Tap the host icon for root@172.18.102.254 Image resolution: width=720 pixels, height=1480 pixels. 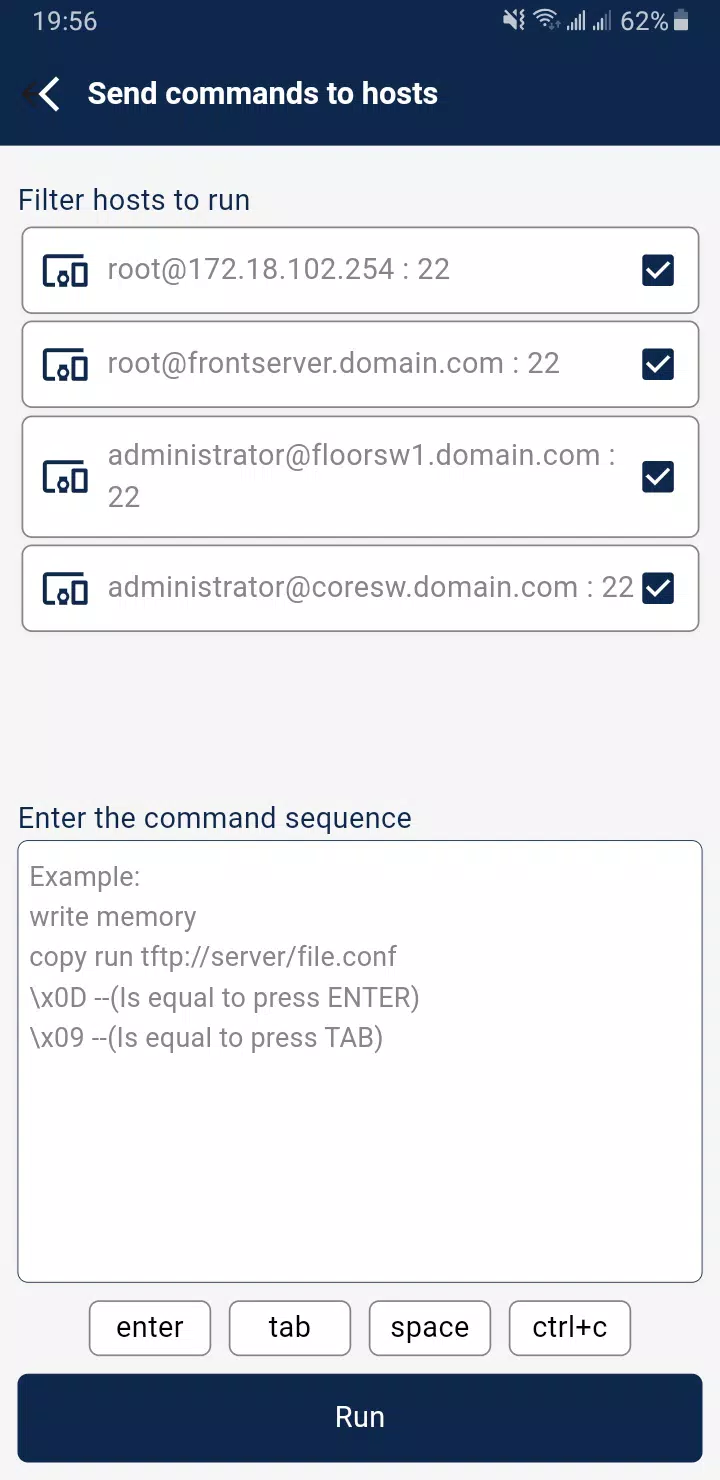click(65, 270)
